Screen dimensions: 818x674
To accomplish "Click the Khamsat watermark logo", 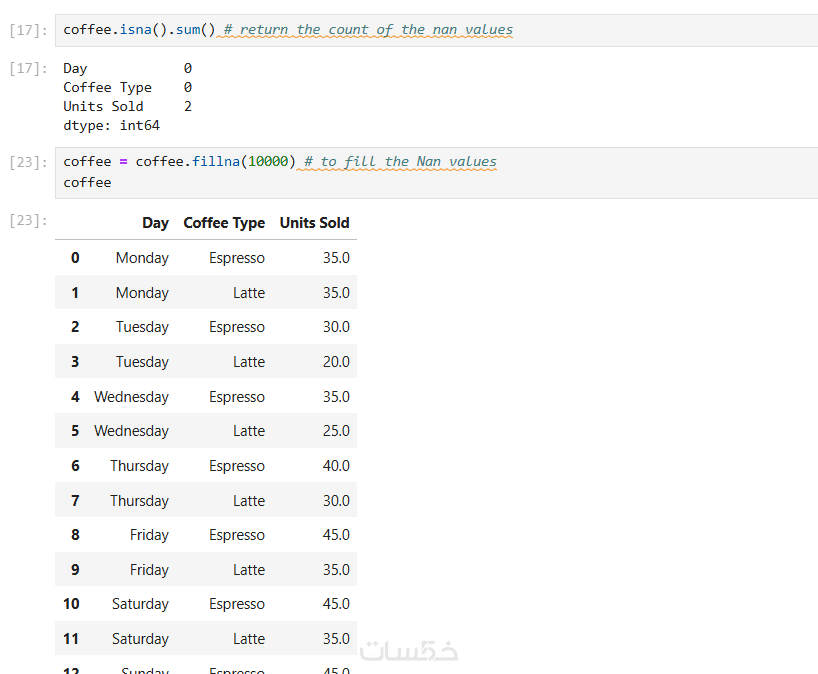I will coord(408,650).
